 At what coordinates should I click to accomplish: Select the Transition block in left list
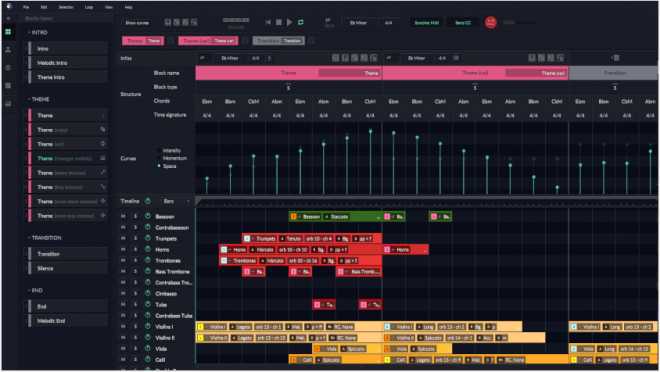(x=68, y=254)
